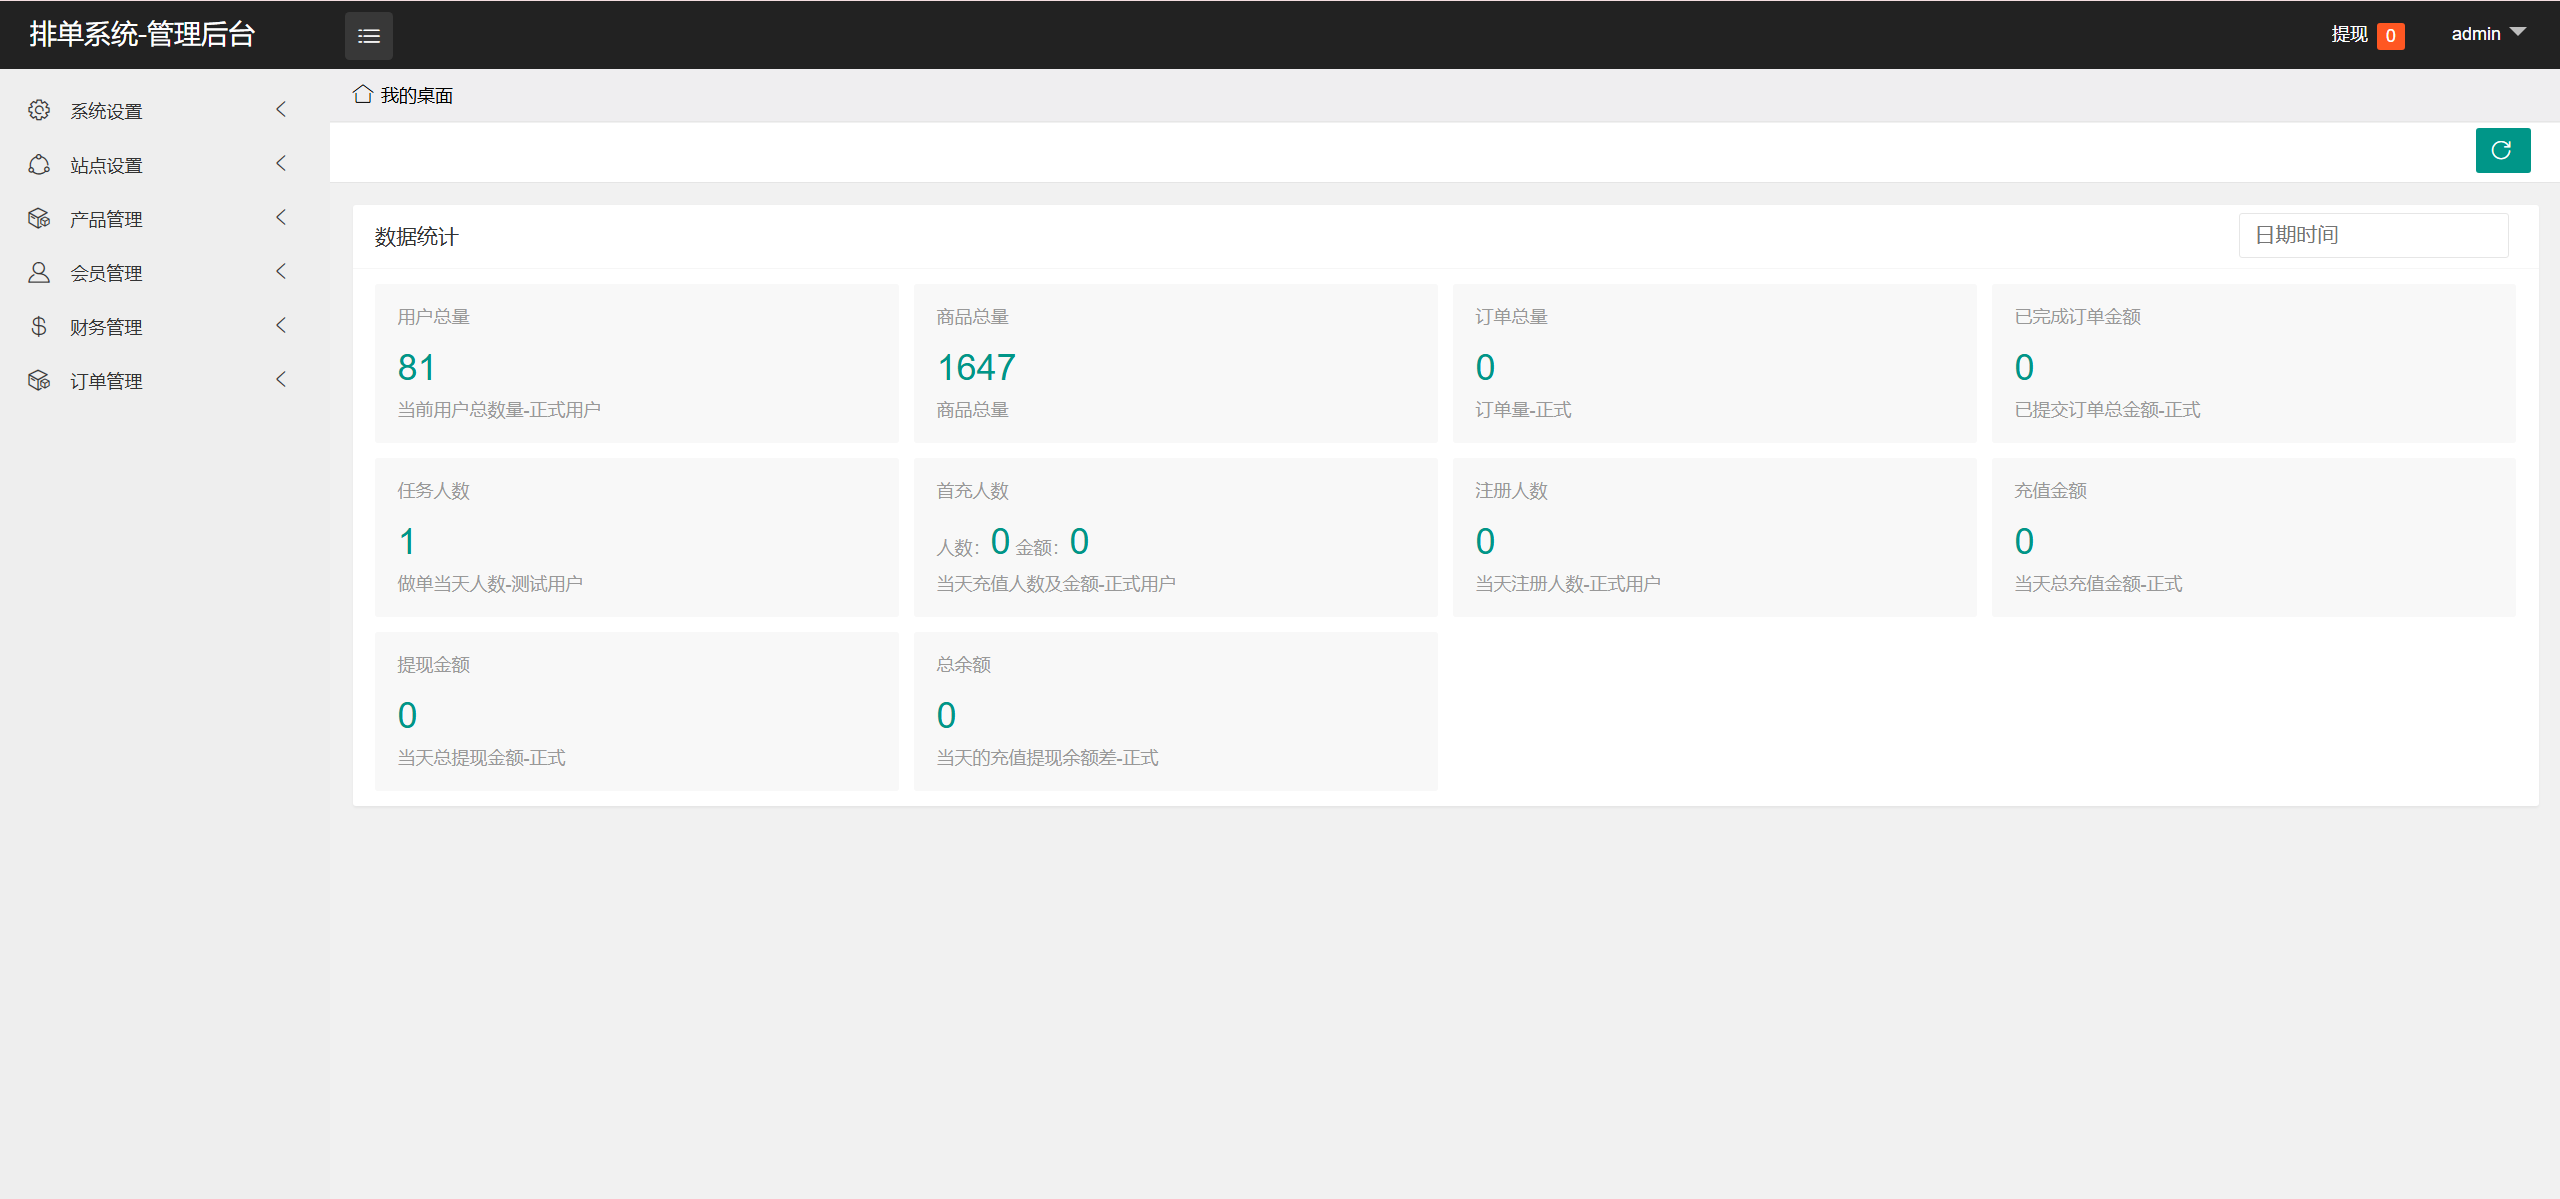Click the home icon beside 我的桌面
Screen dimensions: 2560x1199
[362, 94]
